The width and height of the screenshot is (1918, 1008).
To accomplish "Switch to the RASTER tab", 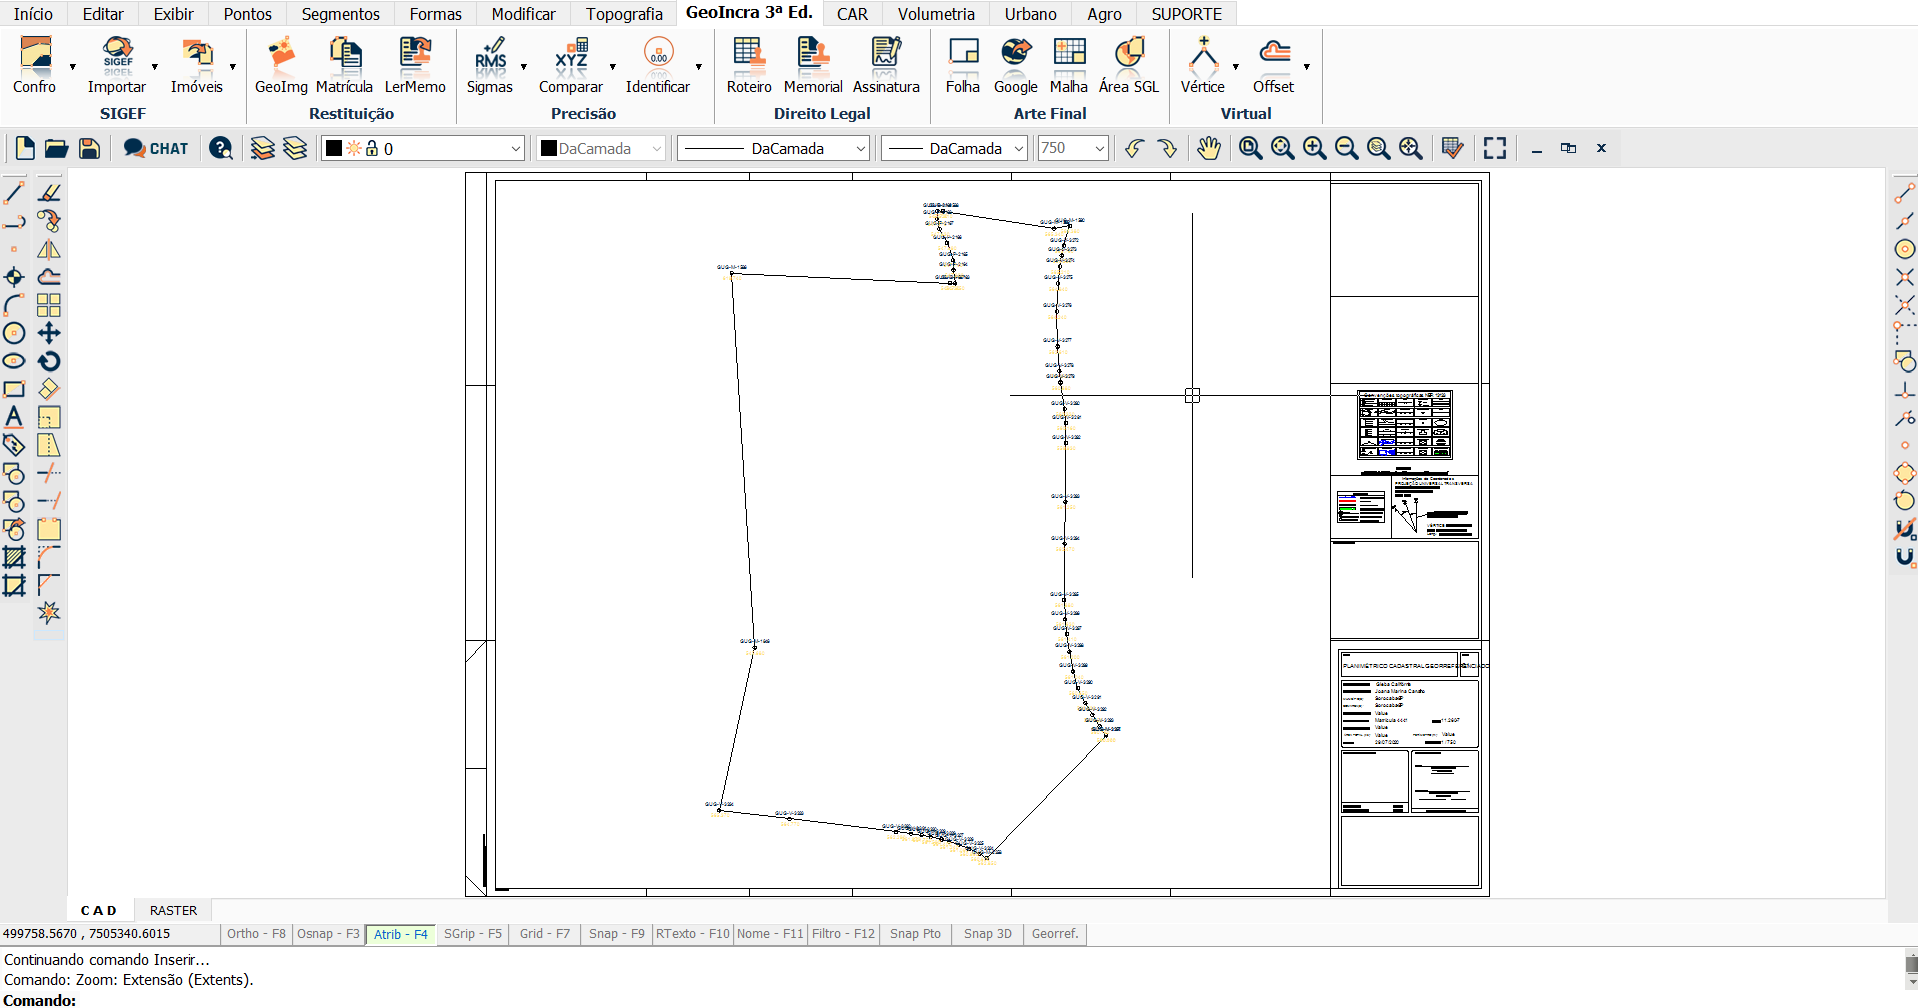I will click(x=173, y=910).
